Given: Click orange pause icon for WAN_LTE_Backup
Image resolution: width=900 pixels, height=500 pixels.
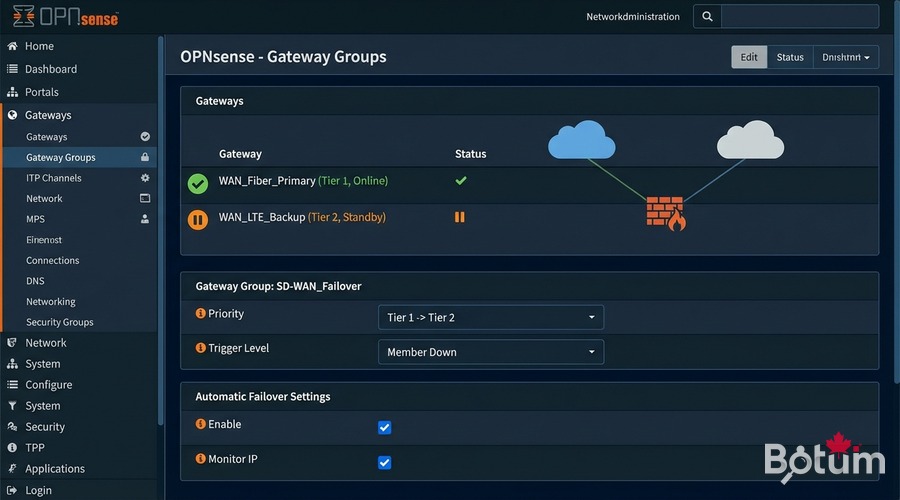Looking at the screenshot, I should 198,219.
